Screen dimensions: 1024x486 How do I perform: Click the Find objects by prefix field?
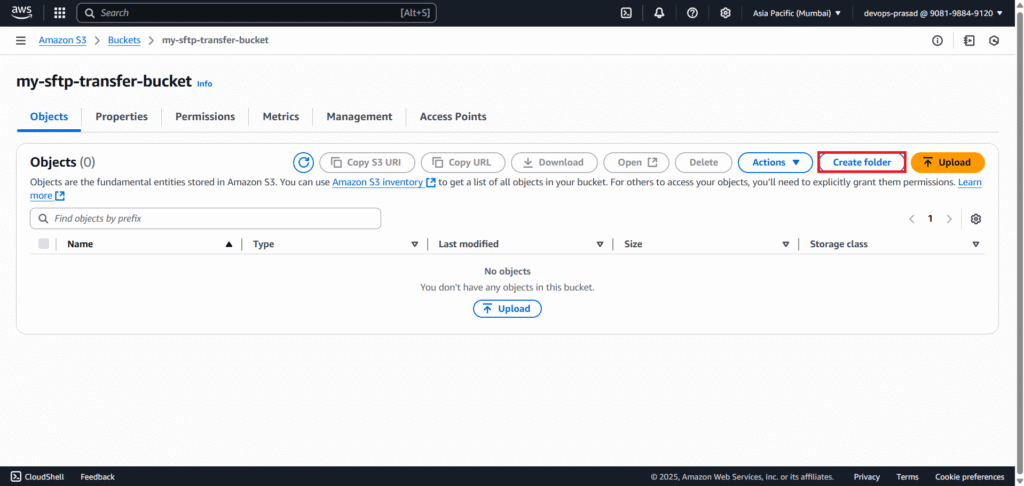click(x=206, y=219)
